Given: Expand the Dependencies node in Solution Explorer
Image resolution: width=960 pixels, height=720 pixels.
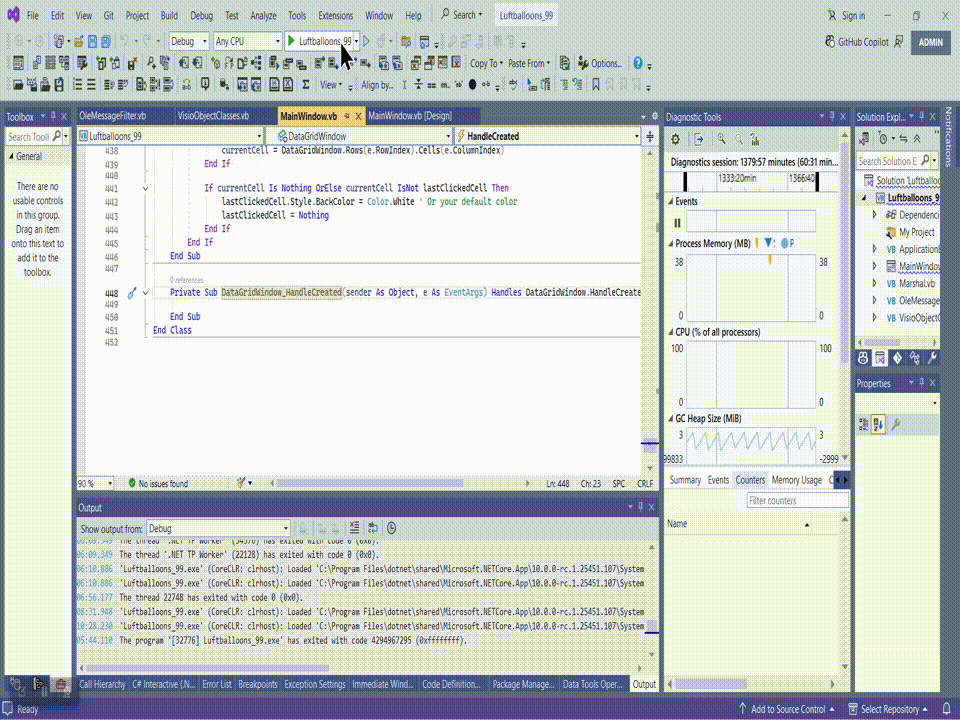Looking at the screenshot, I should pos(875,215).
